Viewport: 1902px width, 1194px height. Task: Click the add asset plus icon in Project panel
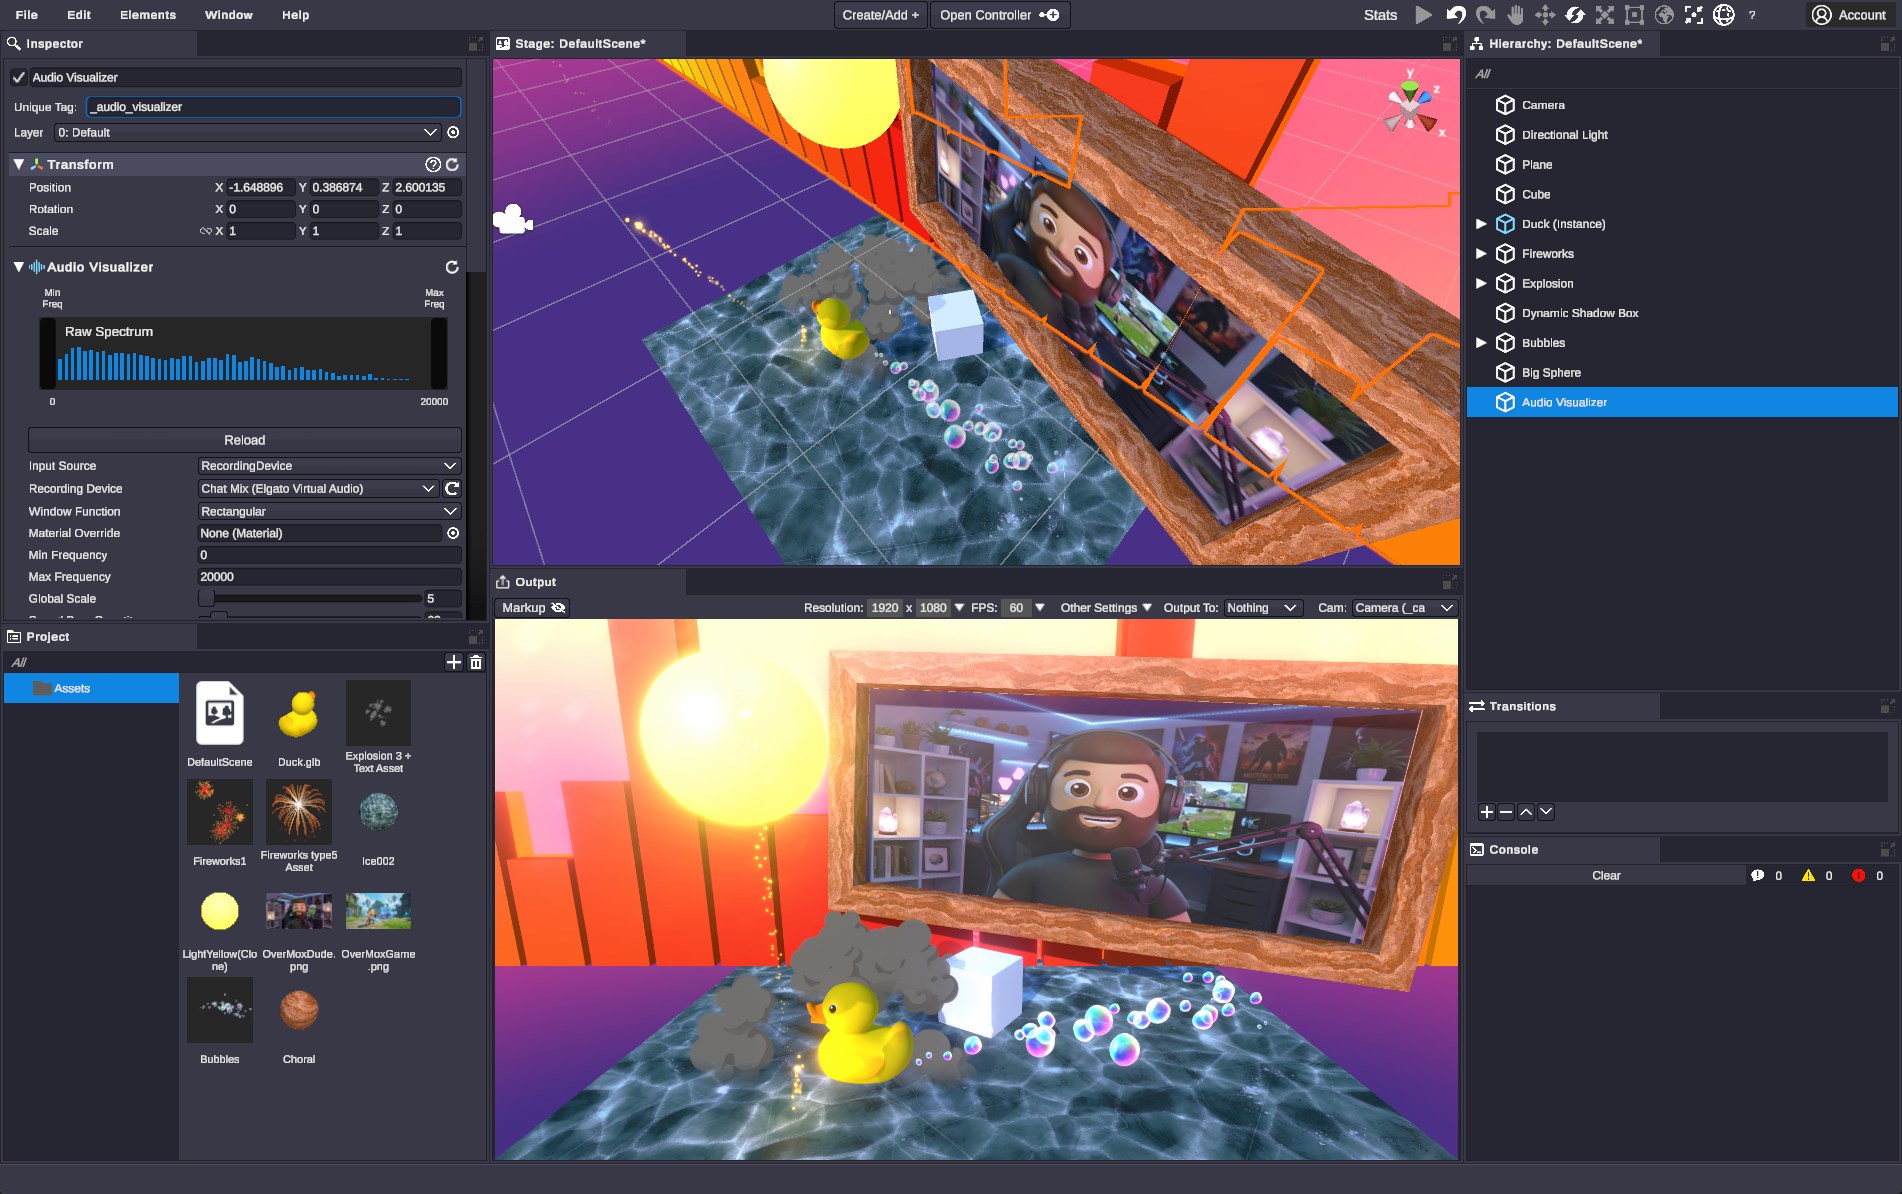point(454,662)
